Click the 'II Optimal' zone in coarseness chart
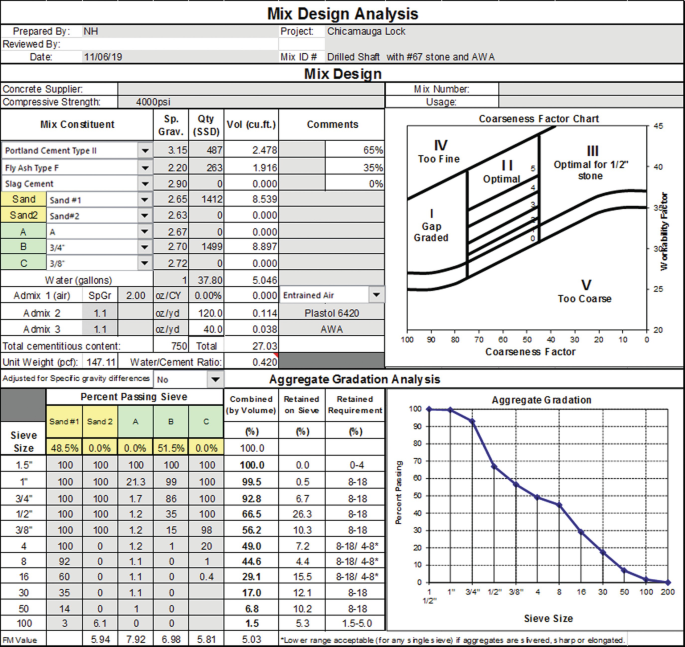685x647 pixels. tap(502, 172)
